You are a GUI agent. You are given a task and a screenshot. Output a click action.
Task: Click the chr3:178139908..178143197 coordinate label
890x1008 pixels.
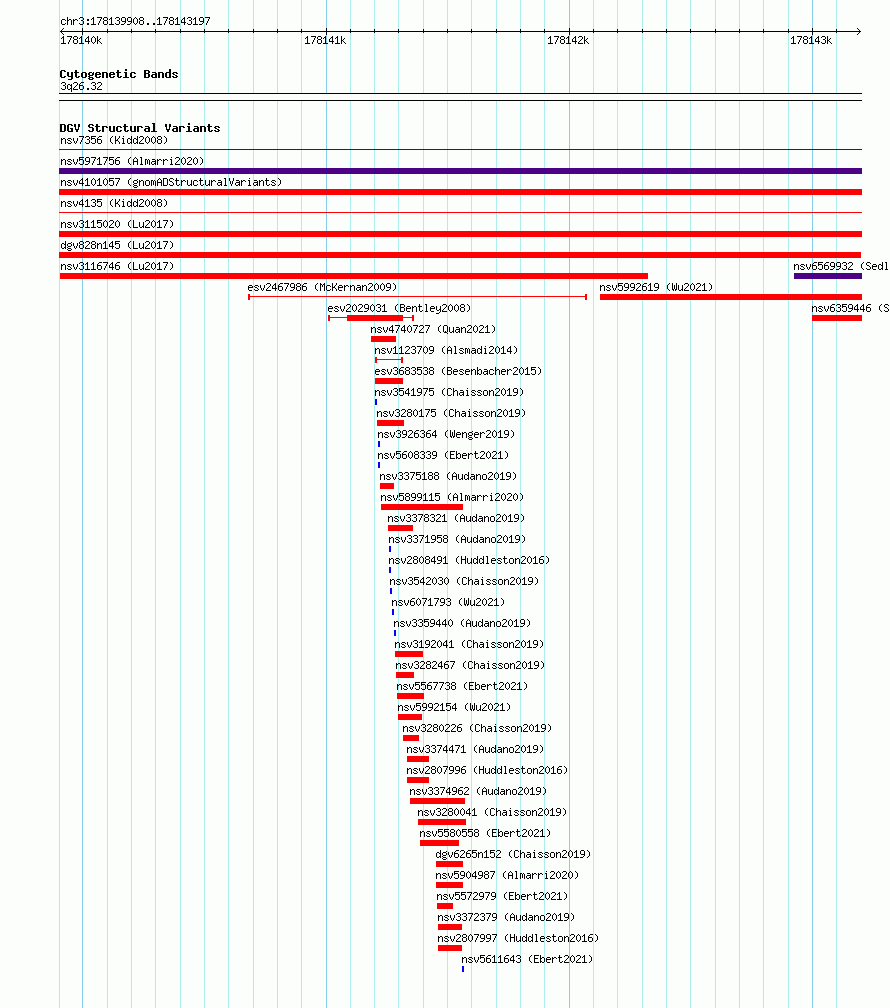coord(135,21)
